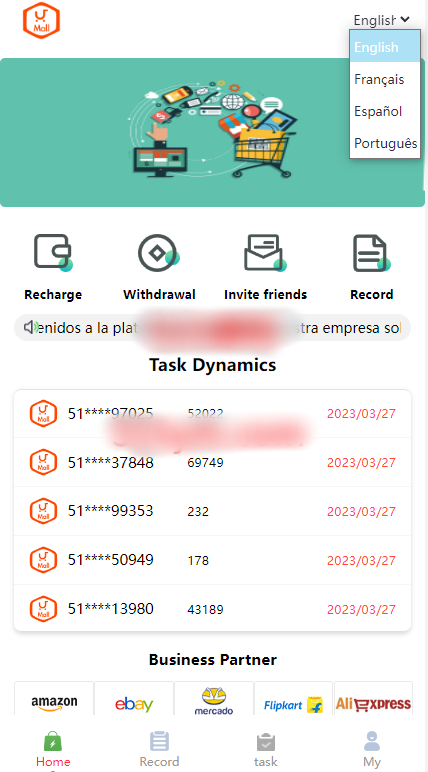Click the announcement speaker icon

(31, 327)
